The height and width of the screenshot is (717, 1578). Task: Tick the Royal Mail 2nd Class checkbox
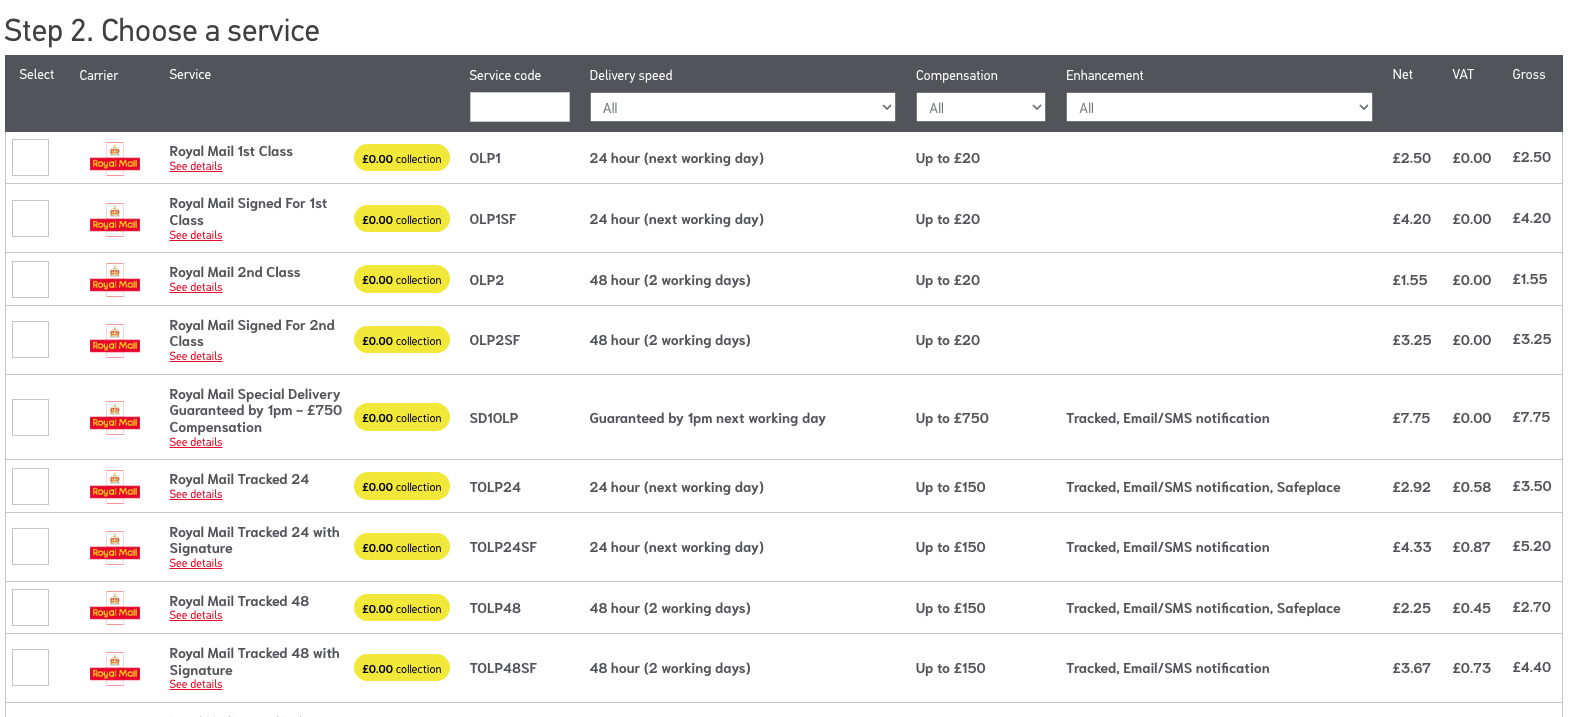coord(31,280)
